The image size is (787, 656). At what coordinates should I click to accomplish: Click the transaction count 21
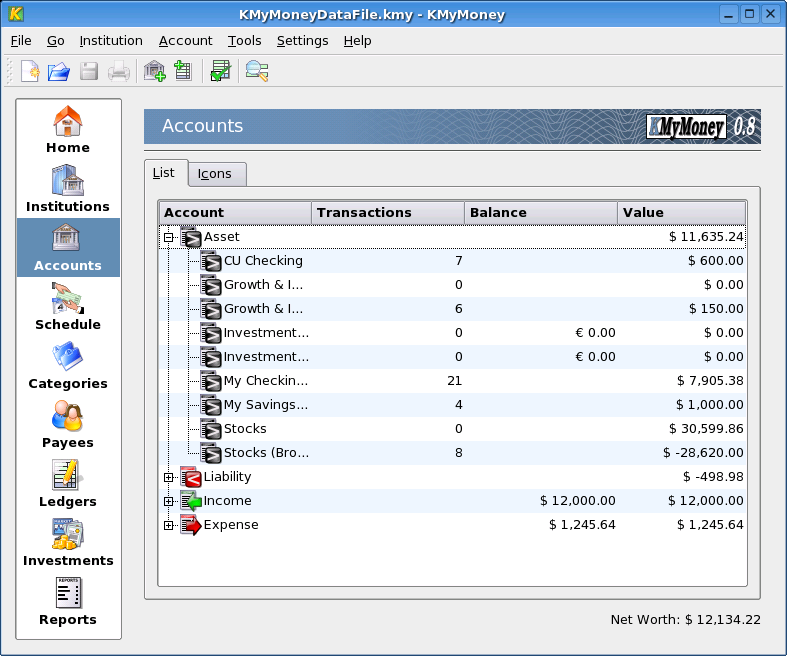(455, 381)
